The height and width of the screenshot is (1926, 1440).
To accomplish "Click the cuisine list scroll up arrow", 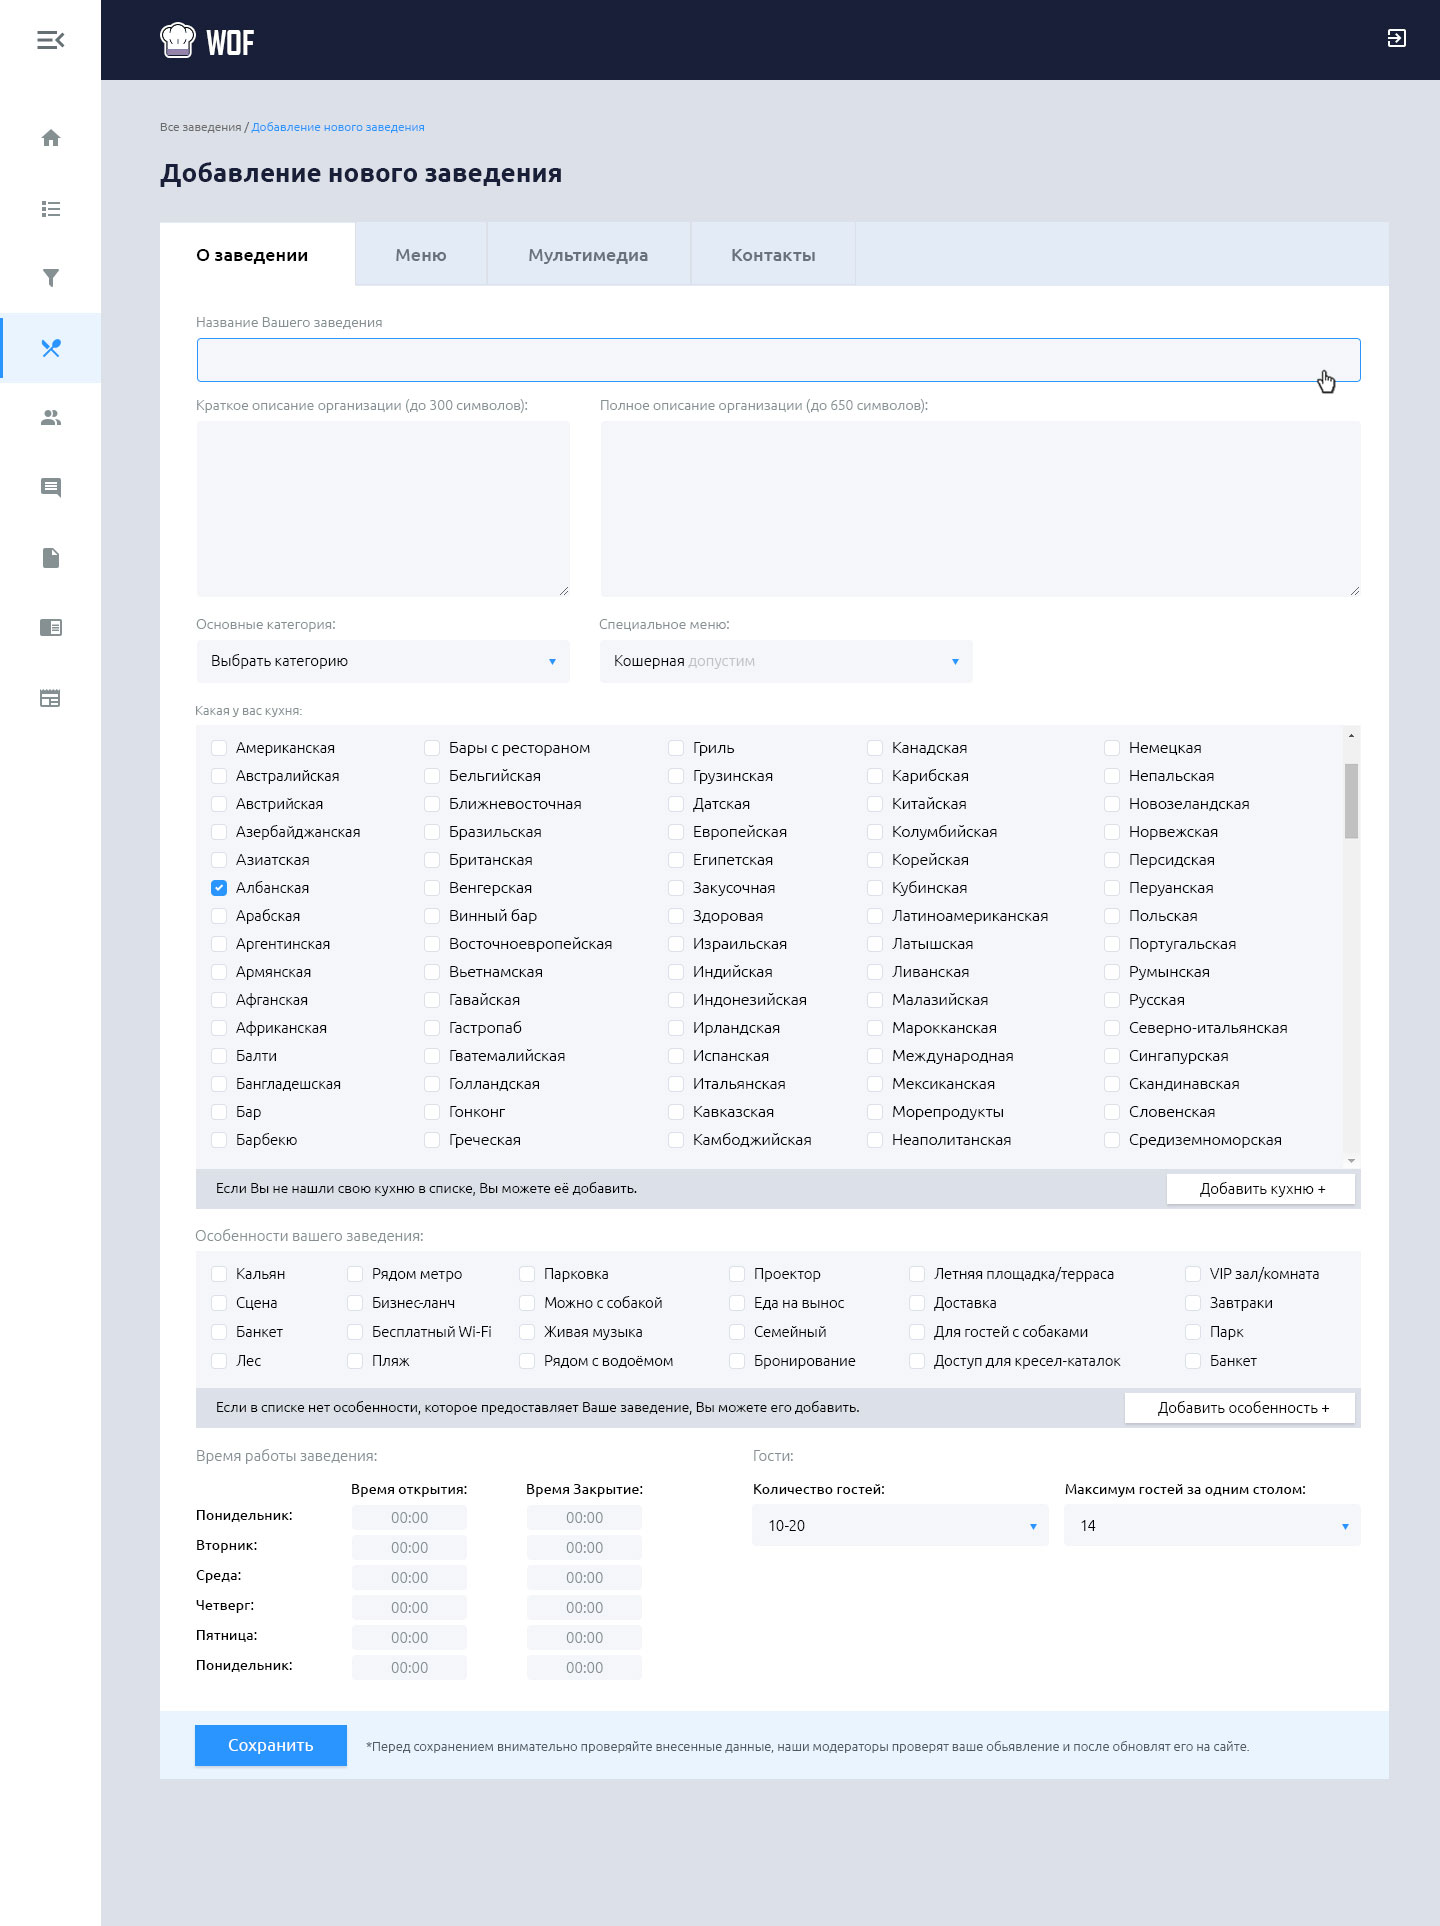I will (1351, 735).
